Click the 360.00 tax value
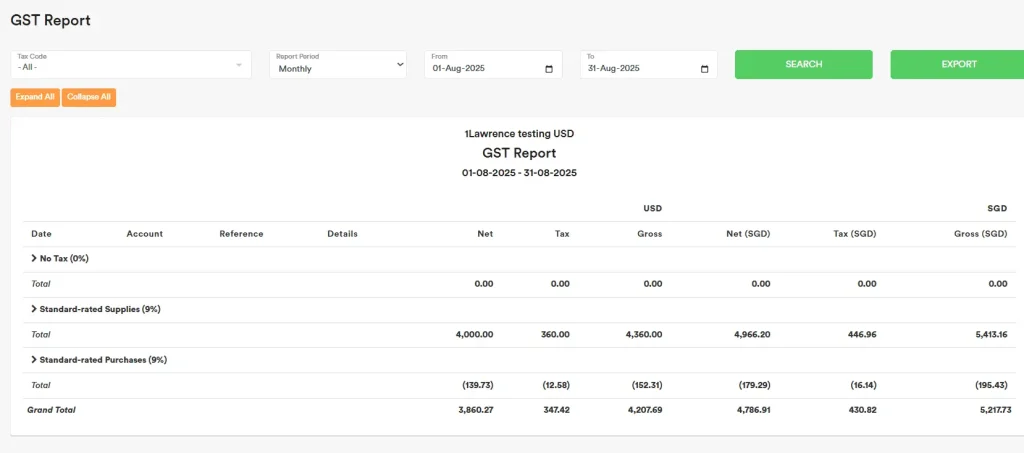 (555, 334)
